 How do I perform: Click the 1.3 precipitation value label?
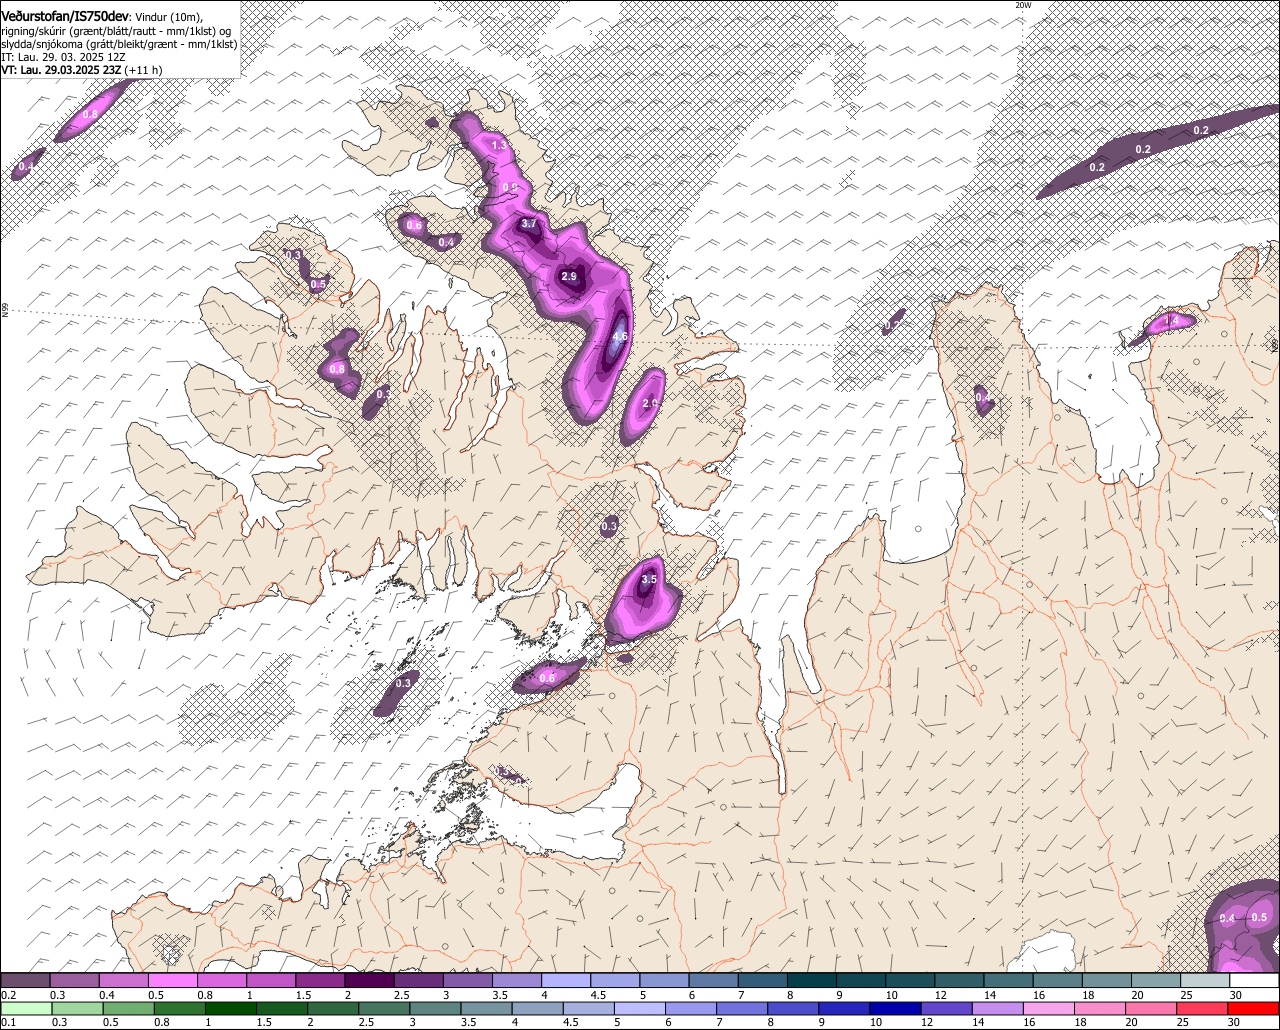(x=500, y=146)
